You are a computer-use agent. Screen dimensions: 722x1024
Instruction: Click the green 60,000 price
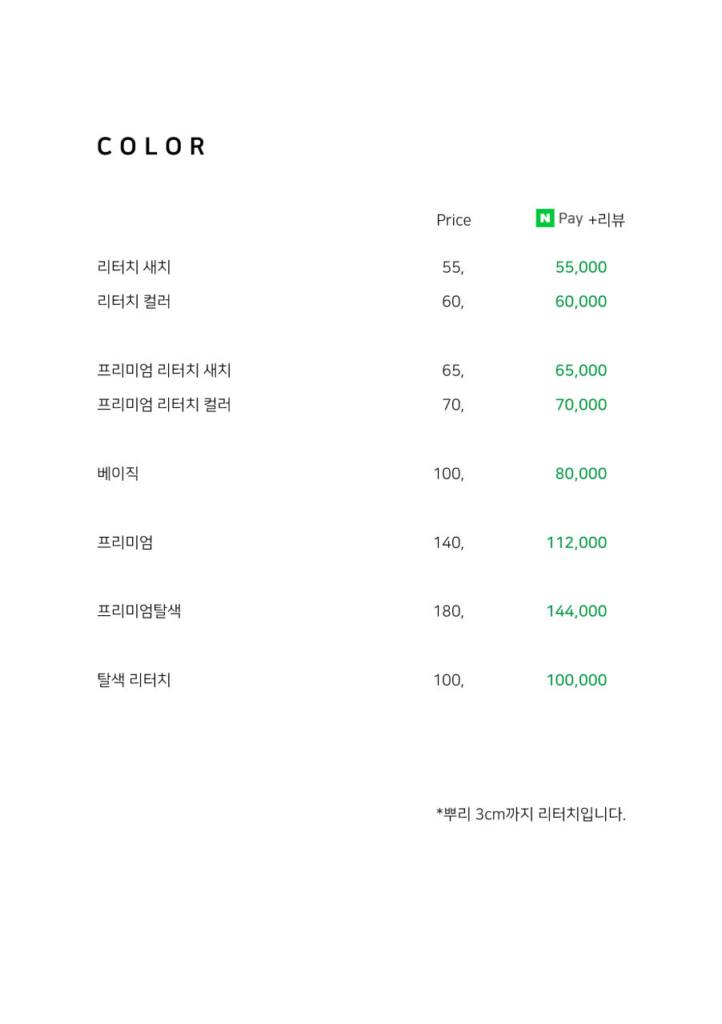click(581, 302)
